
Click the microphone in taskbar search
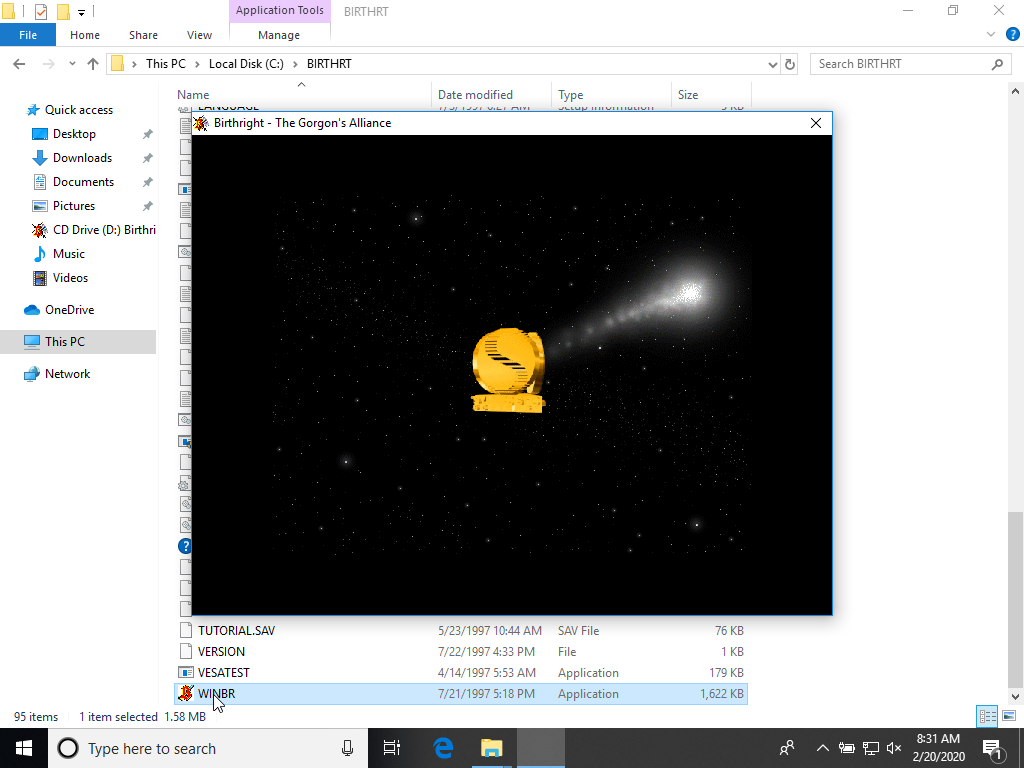point(347,748)
